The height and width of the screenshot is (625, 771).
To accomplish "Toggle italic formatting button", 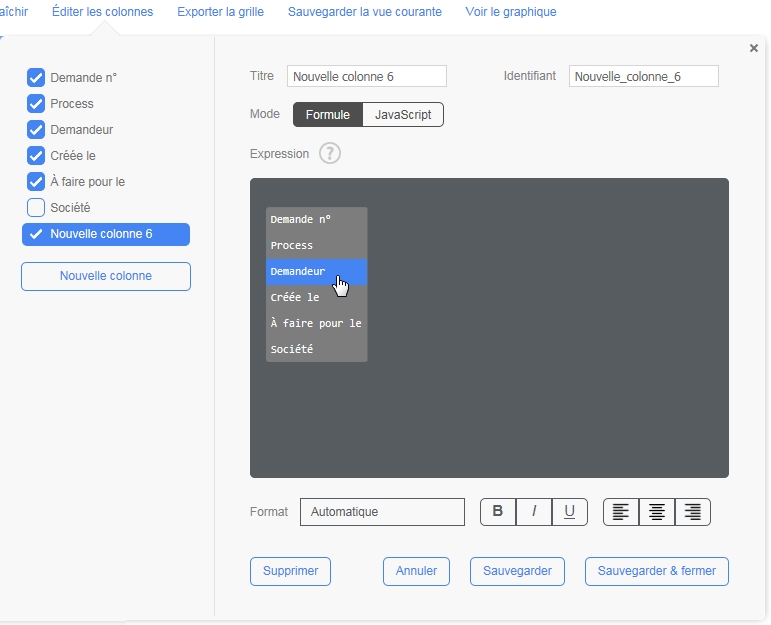I will (534, 512).
